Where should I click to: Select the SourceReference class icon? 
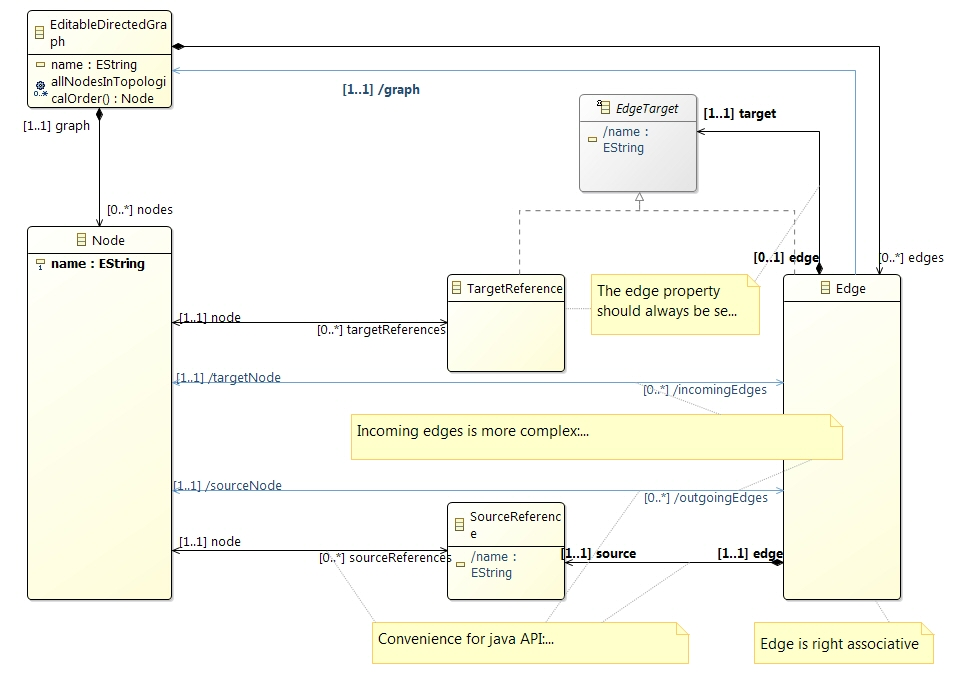click(457, 524)
